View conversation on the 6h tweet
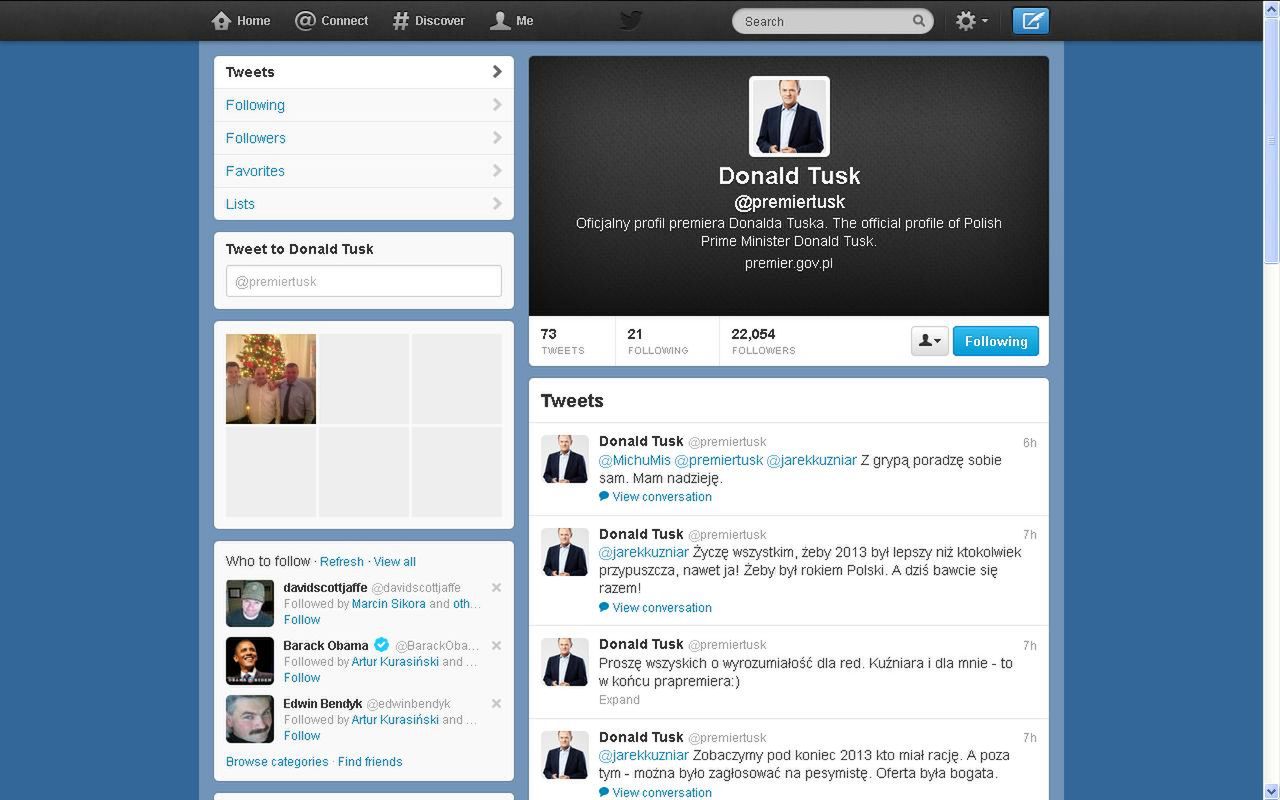The width and height of the screenshot is (1280, 800). (x=656, y=497)
